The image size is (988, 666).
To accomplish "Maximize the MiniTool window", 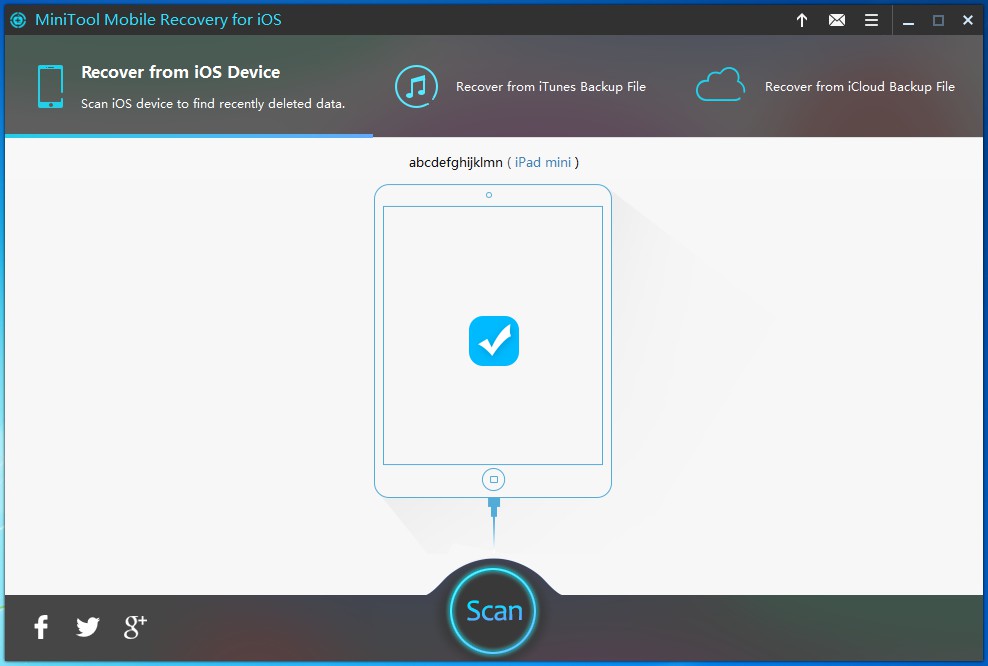I will (x=938, y=21).
